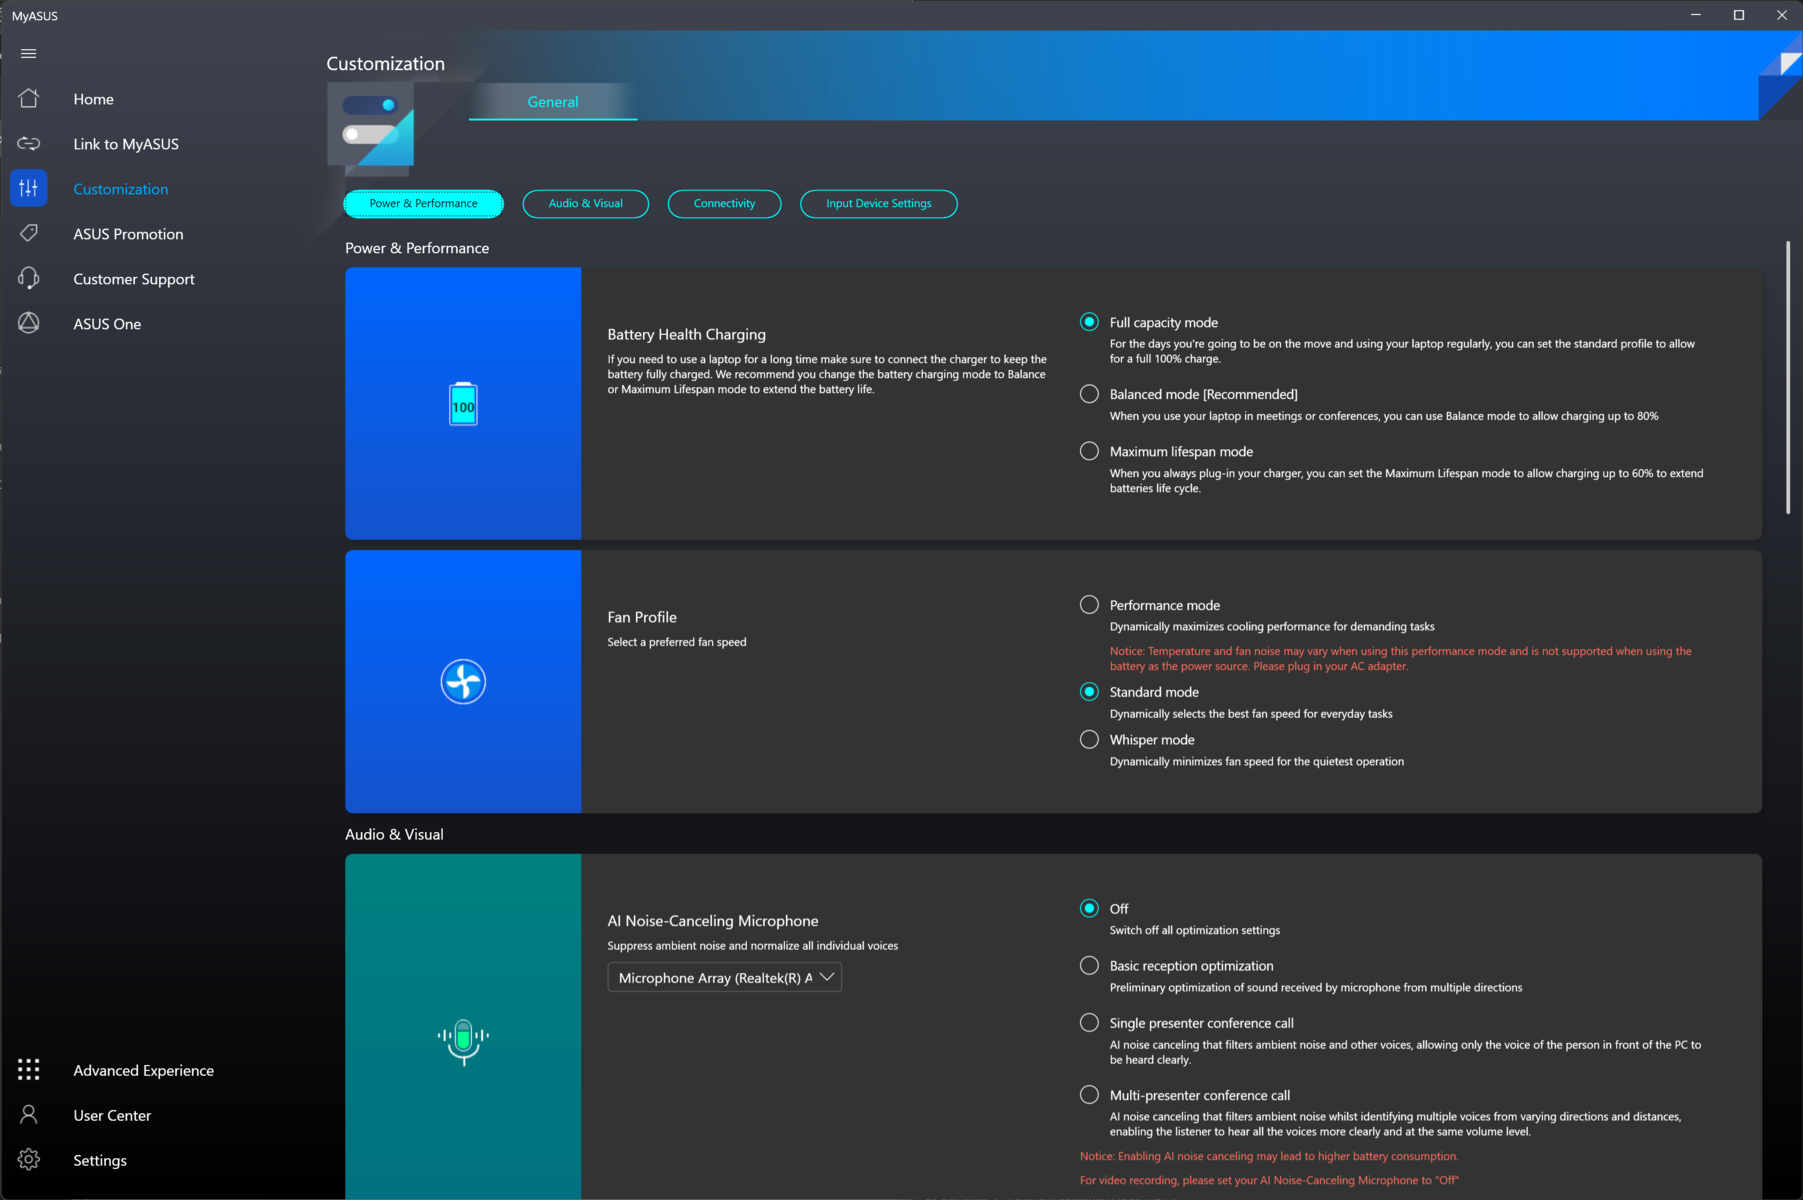Select Single presenter conference call

click(1089, 1023)
